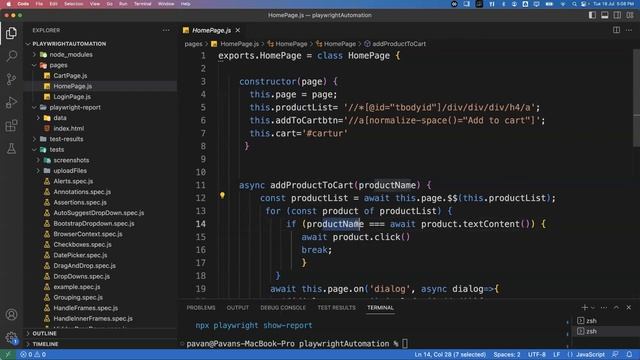Open terminal launch profile dropdown arrow
This screenshot has height=360, width=640.
click(x=593, y=308)
